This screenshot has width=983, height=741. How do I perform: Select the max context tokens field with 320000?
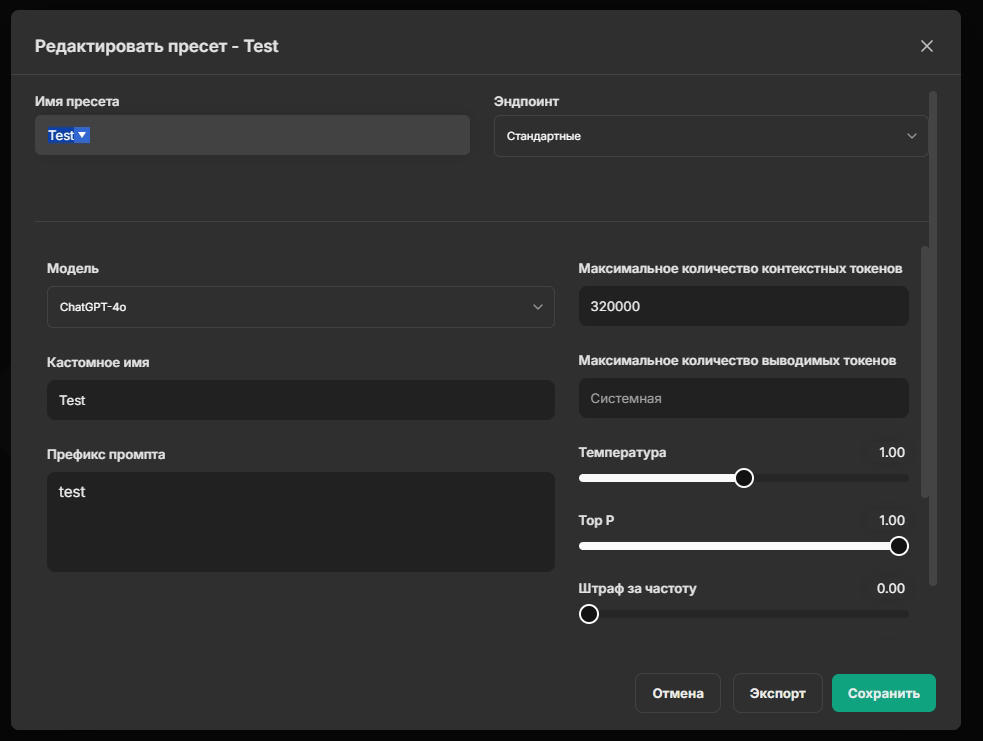pyautogui.click(x=743, y=306)
